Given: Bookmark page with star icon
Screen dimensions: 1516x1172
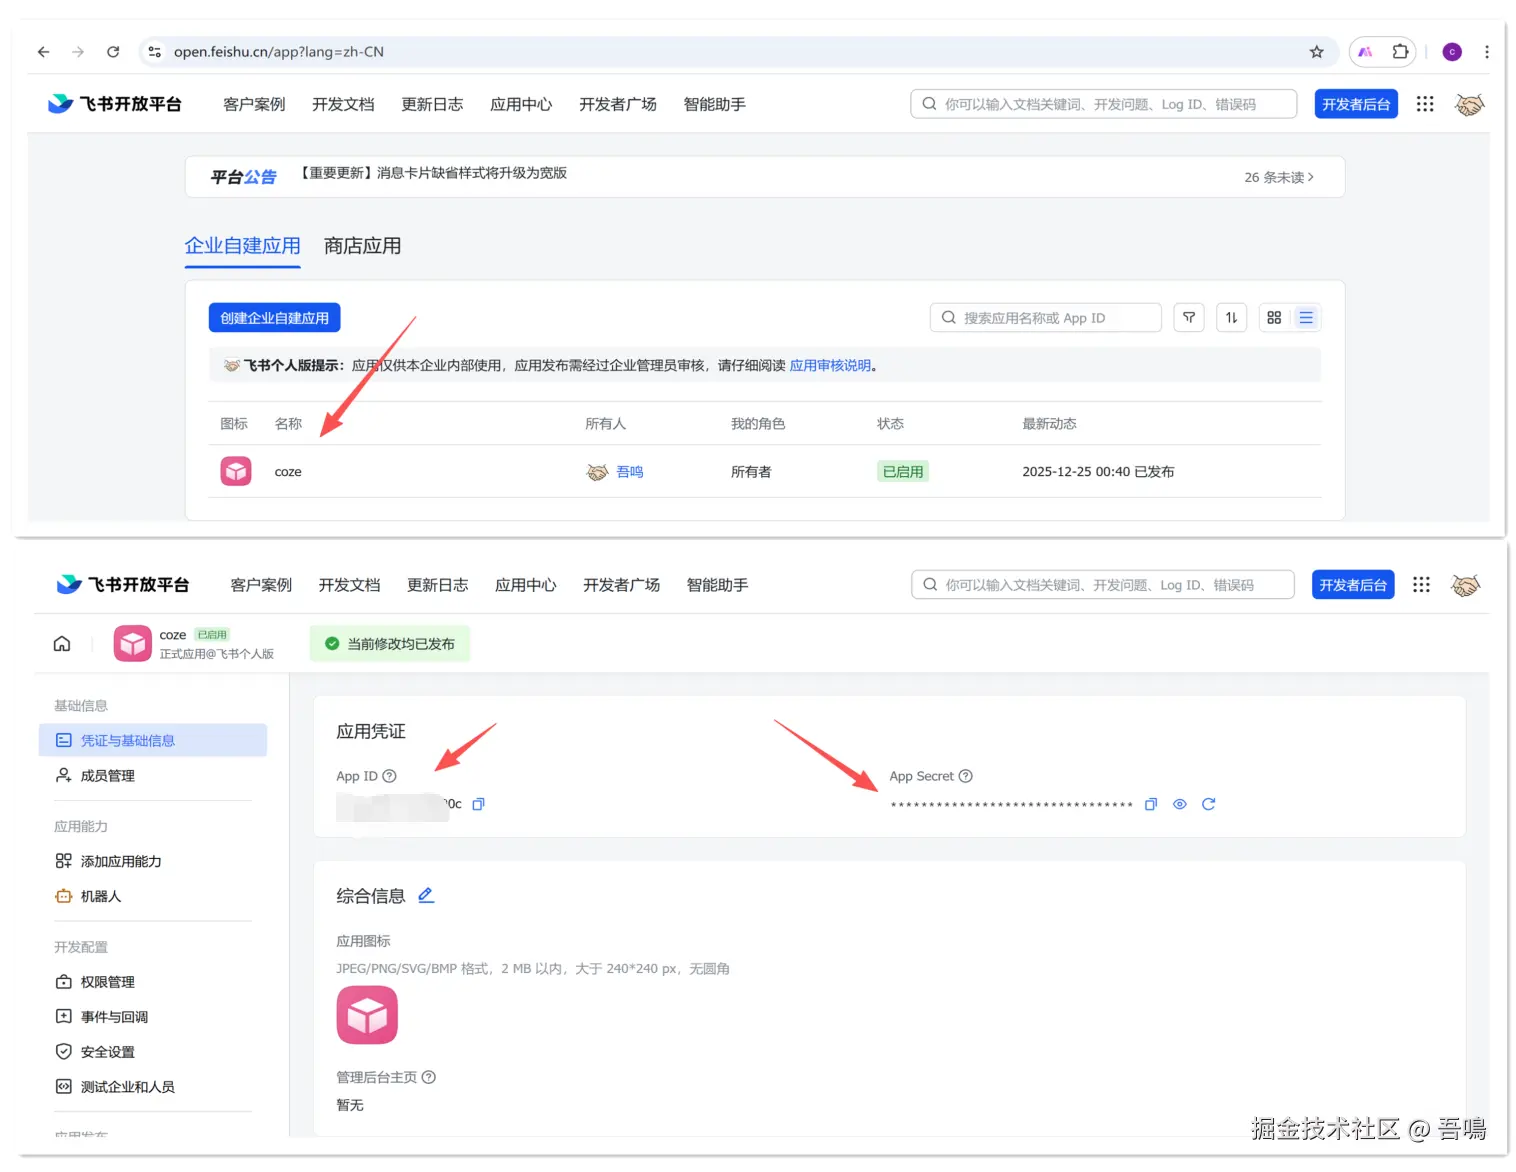Looking at the screenshot, I should tap(1316, 52).
